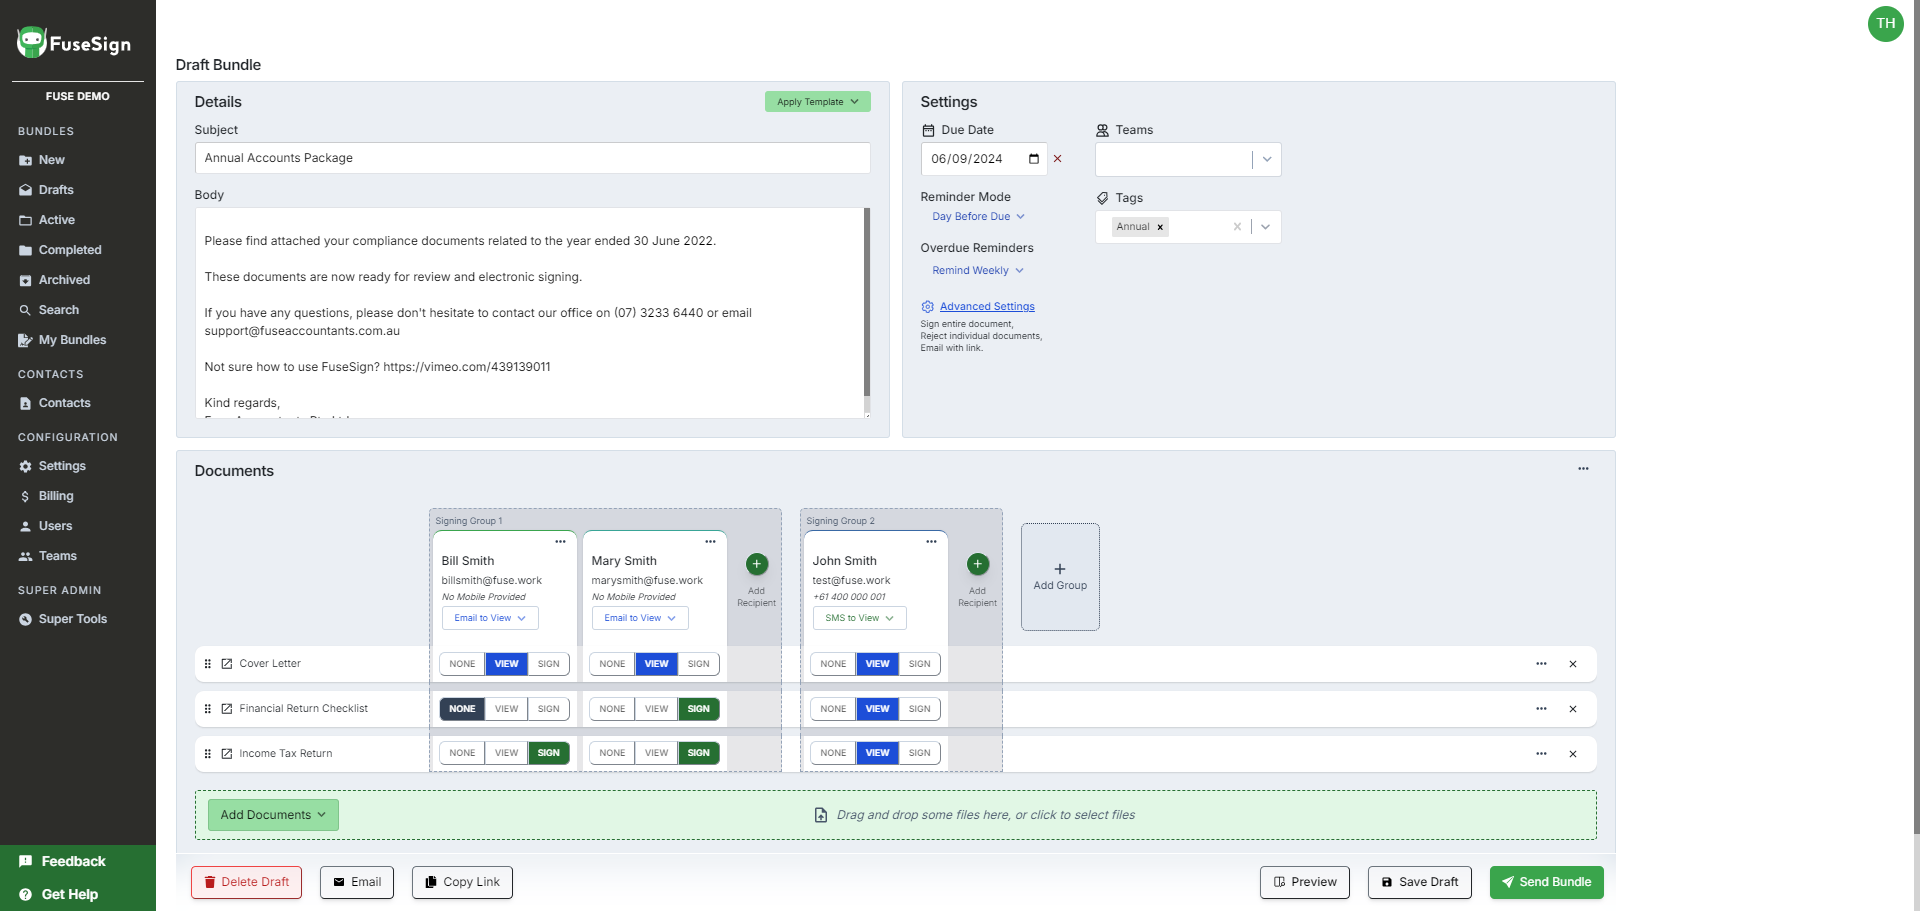Set Mary Smith's Financial Return Checklist to VIEW
Screen dimensions: 1920x911
656,709
